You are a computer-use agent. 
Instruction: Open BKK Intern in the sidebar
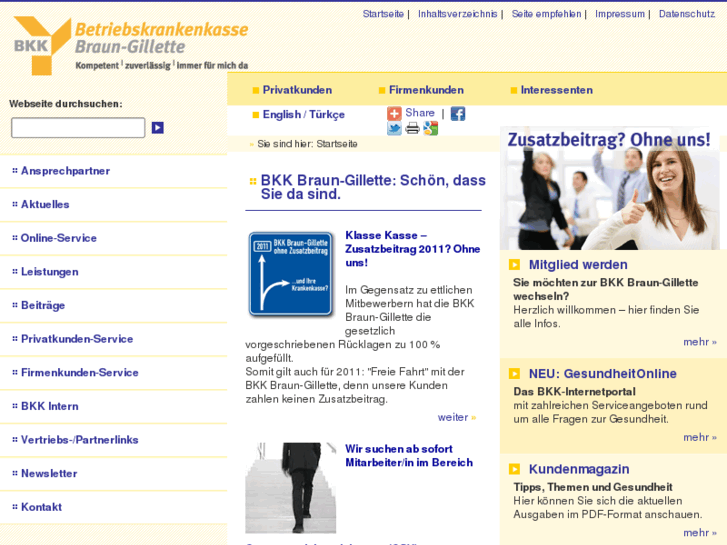(50, 406)
